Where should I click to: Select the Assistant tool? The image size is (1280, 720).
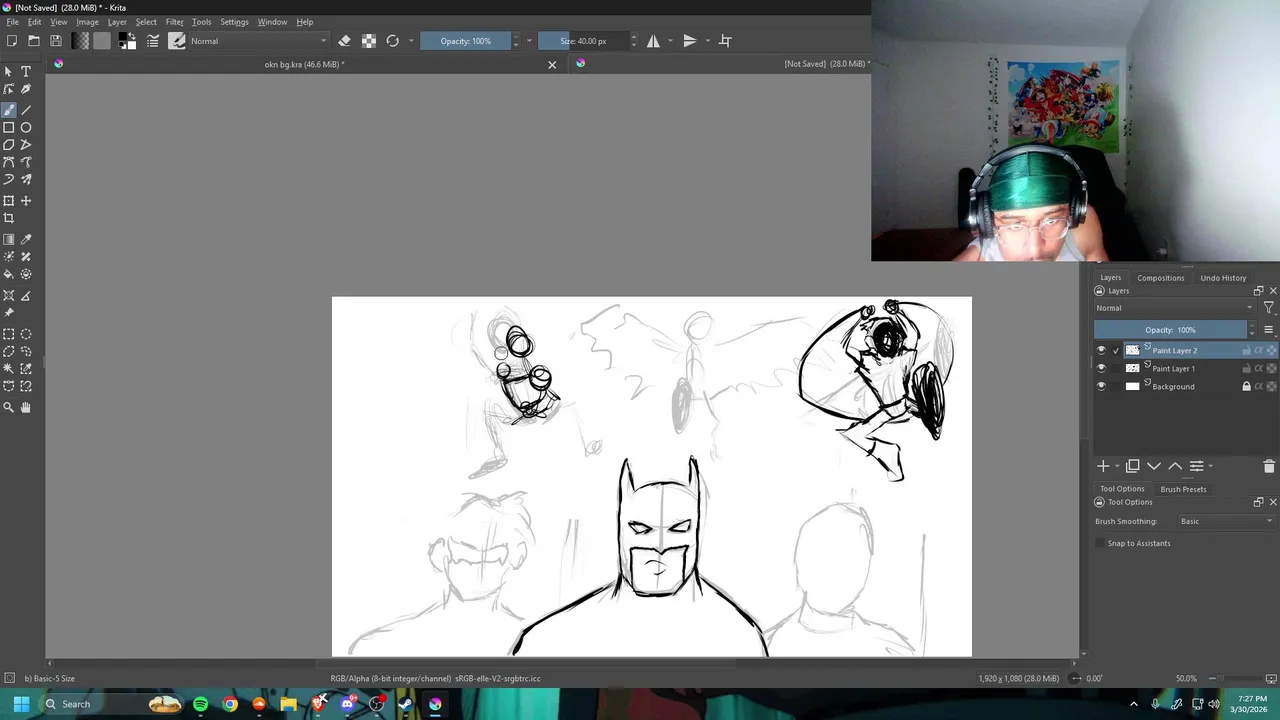(9, 296)
